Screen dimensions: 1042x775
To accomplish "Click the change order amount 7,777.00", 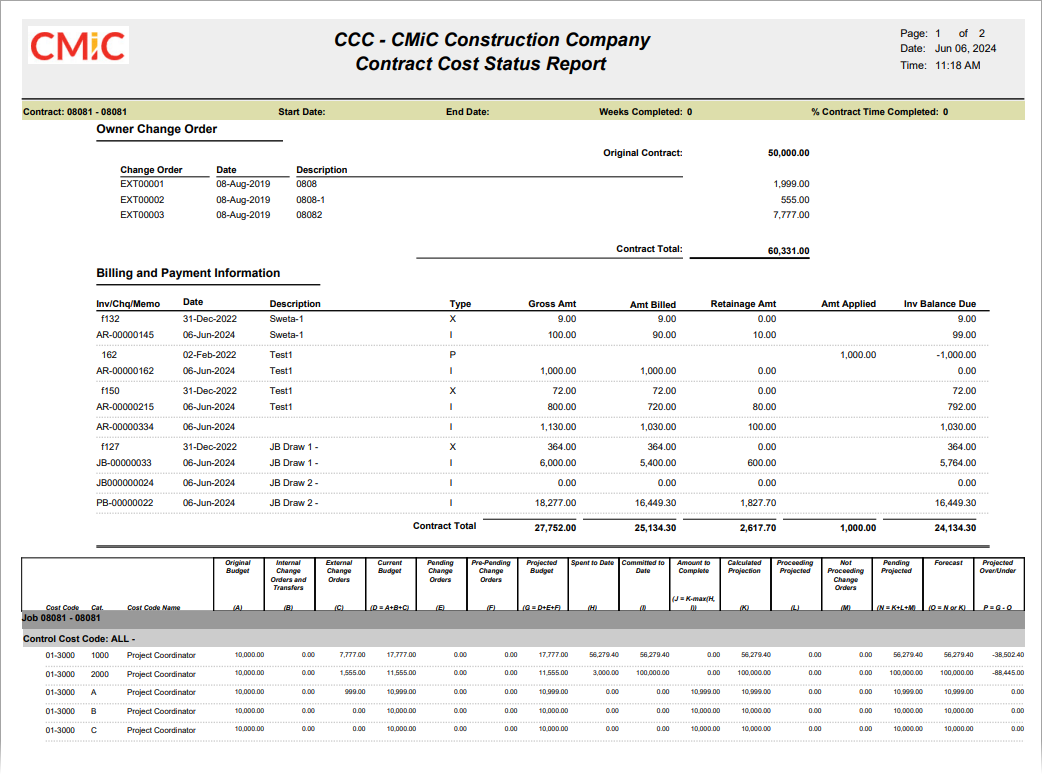I will coord(791,215).
